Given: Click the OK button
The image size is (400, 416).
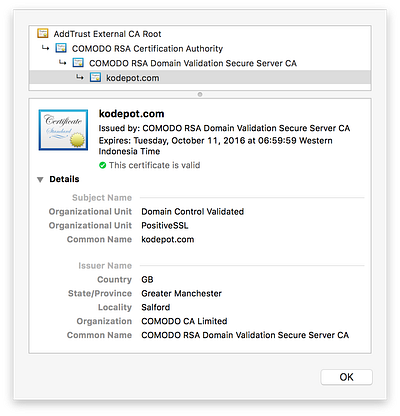Looking at the screenshot, I should pos(346,377).
